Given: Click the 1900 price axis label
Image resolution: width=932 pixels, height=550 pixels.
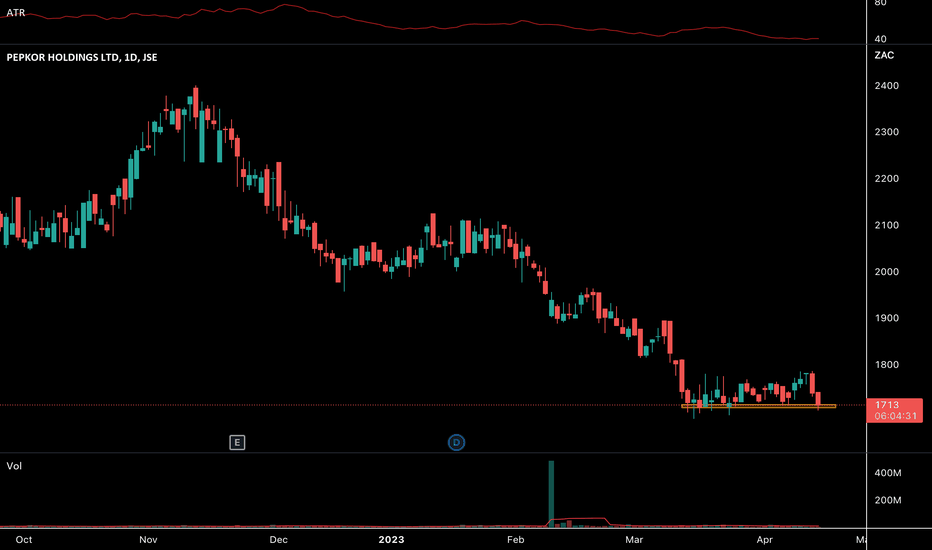Looking at the screenshot, I should click(x=886, y=318).
